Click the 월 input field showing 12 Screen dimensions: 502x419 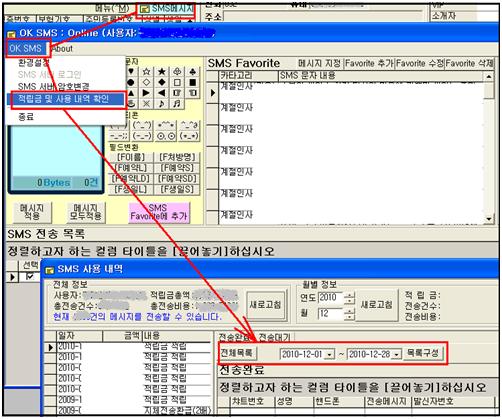point(331,313)
